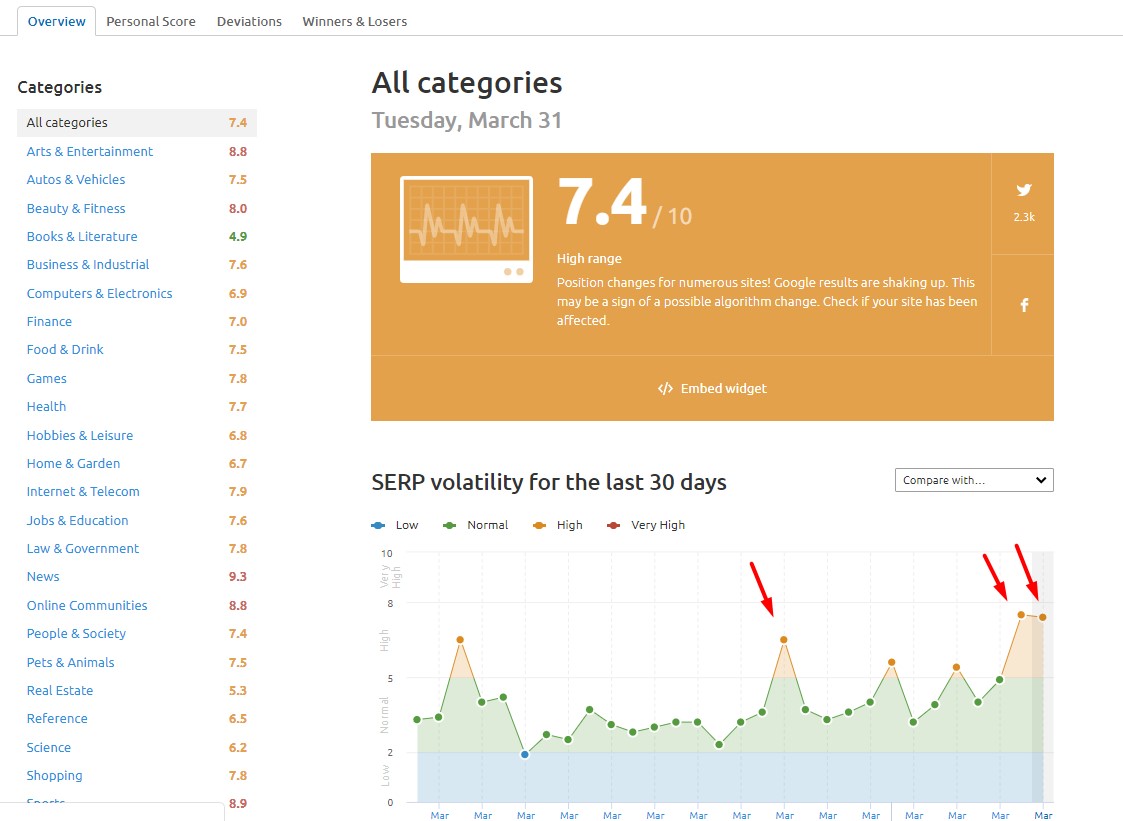
Task: Open the 'Compare with...' dropdown
Action: pos(974,481)
